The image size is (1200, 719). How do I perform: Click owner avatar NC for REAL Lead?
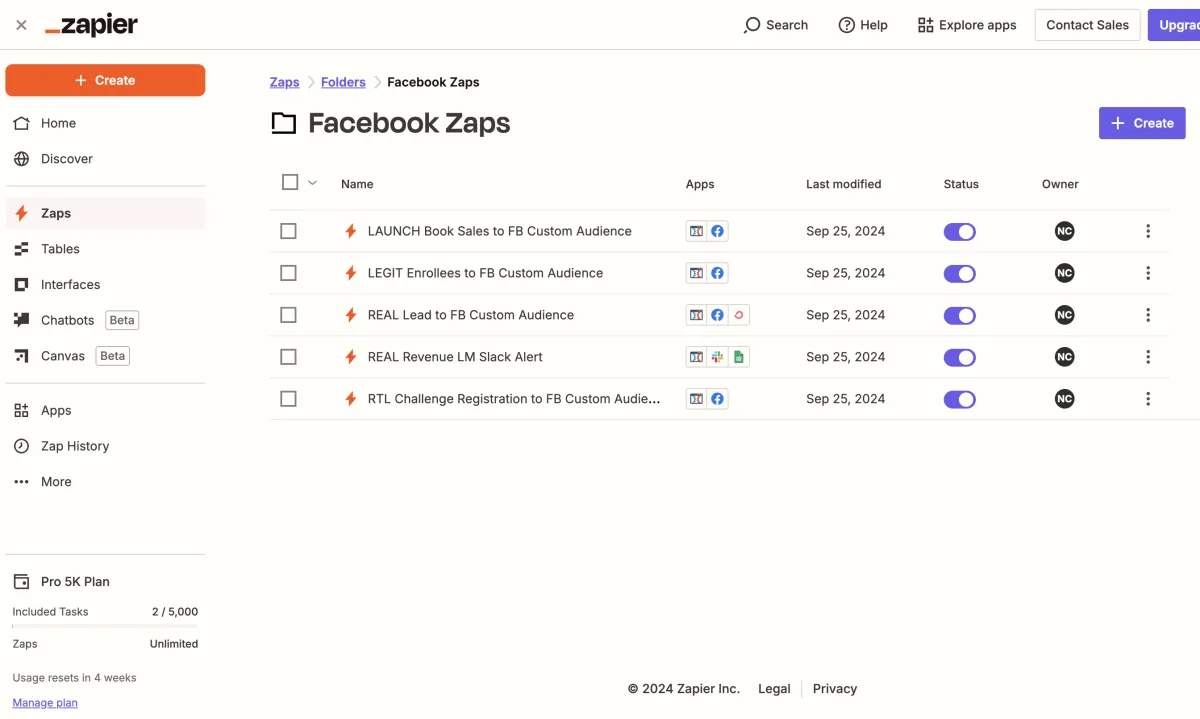(x=1064, y=315)
